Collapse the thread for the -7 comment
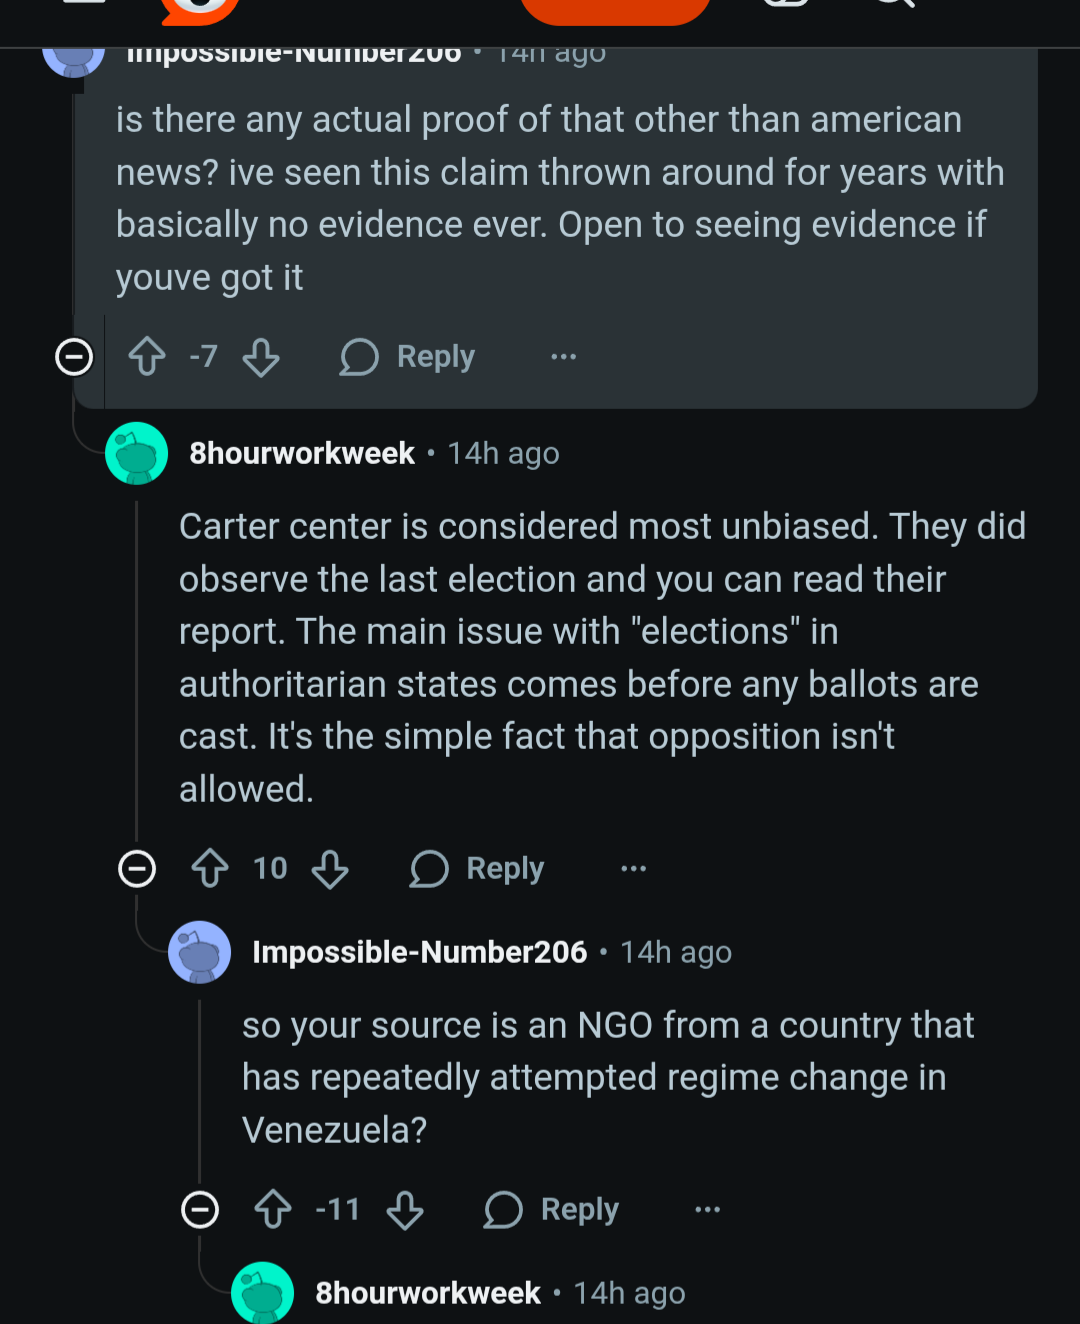Viewport: 1080px width, 1324px height. (x=74, y=357)
